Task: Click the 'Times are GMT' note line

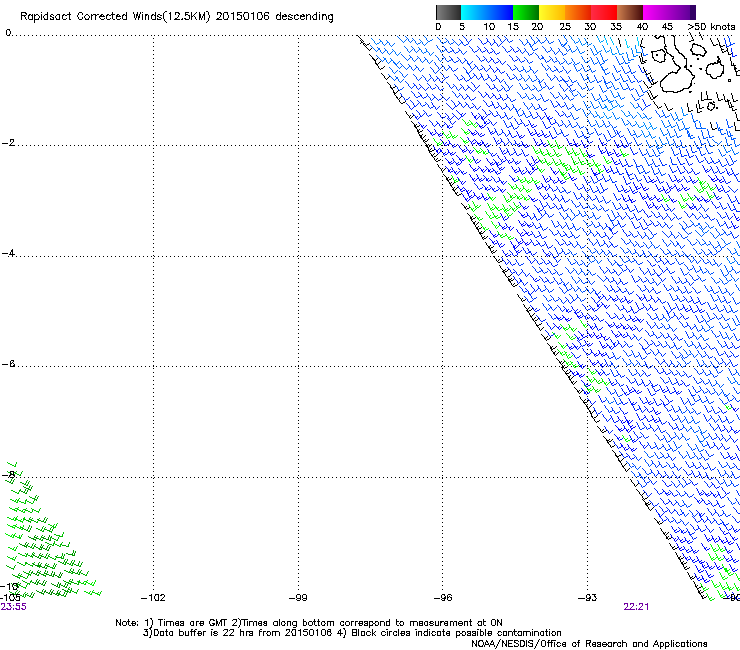Action: pos(309,623)
